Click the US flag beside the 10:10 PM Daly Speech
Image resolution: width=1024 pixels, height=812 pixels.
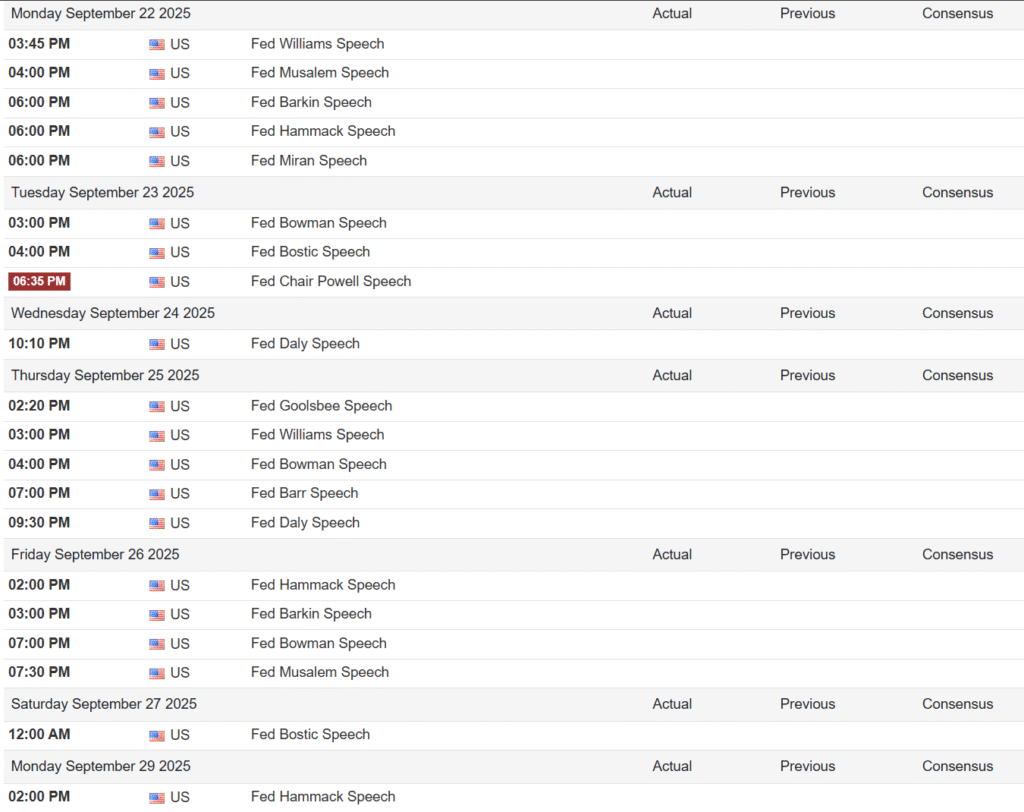point(157,344)
